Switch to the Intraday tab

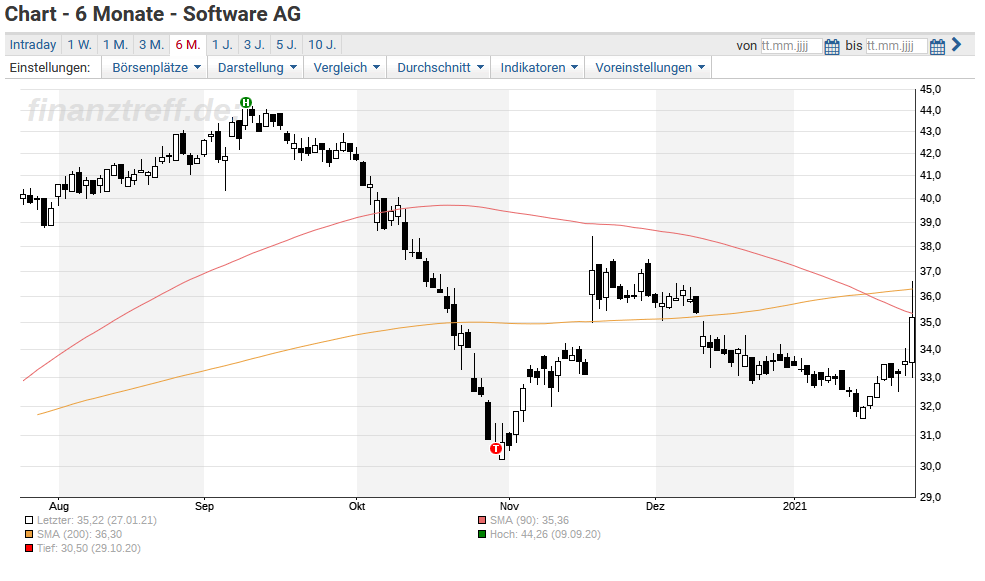coord(33,45)
